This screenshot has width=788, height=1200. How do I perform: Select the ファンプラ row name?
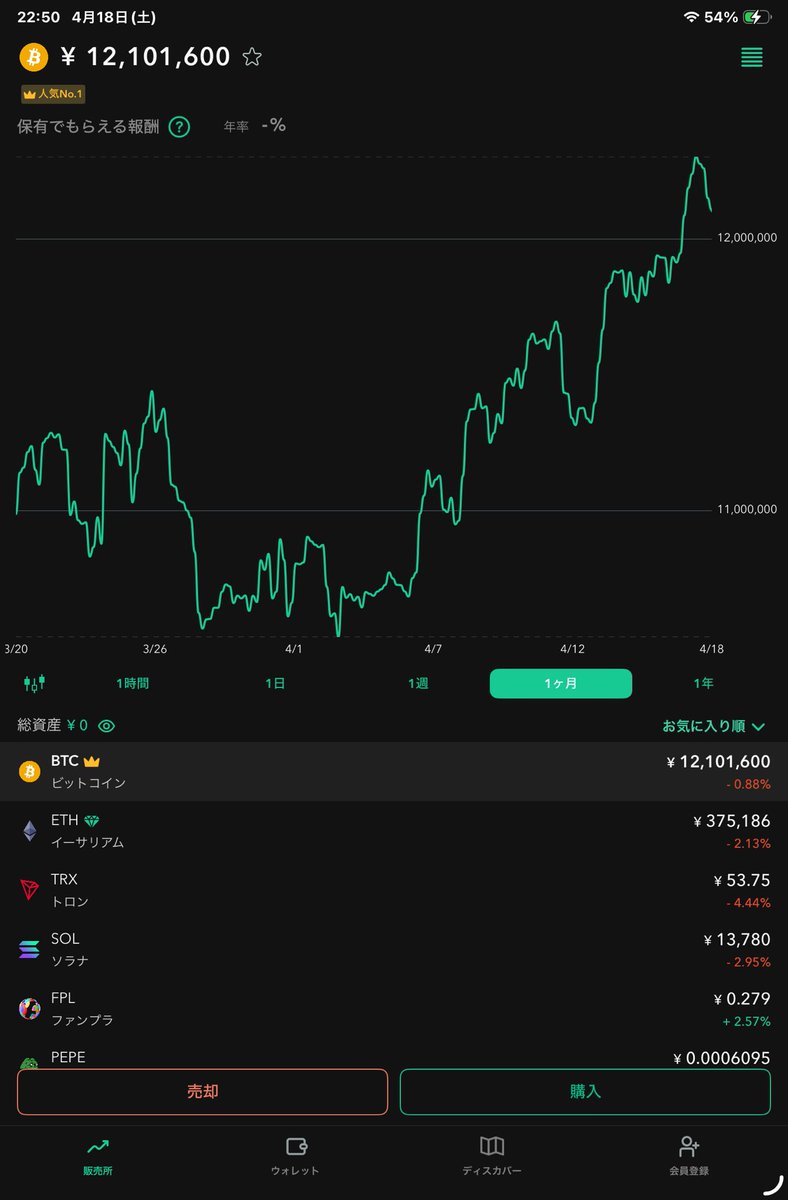coord(82,1020)
